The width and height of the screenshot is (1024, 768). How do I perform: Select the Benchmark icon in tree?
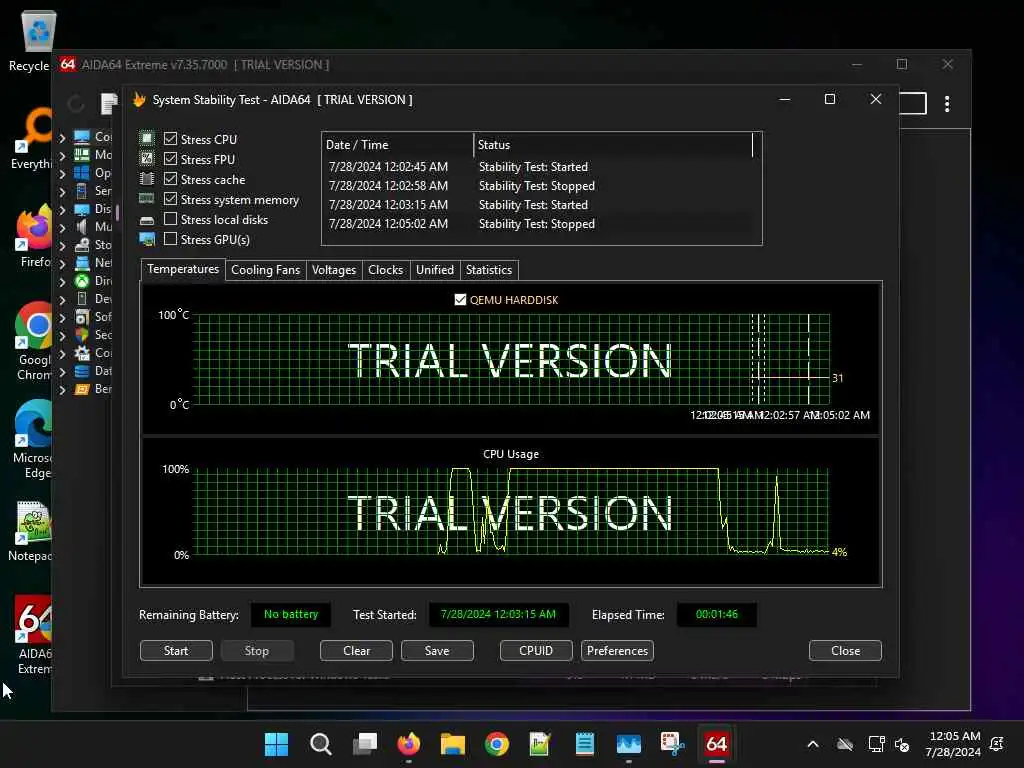[82, 389]
